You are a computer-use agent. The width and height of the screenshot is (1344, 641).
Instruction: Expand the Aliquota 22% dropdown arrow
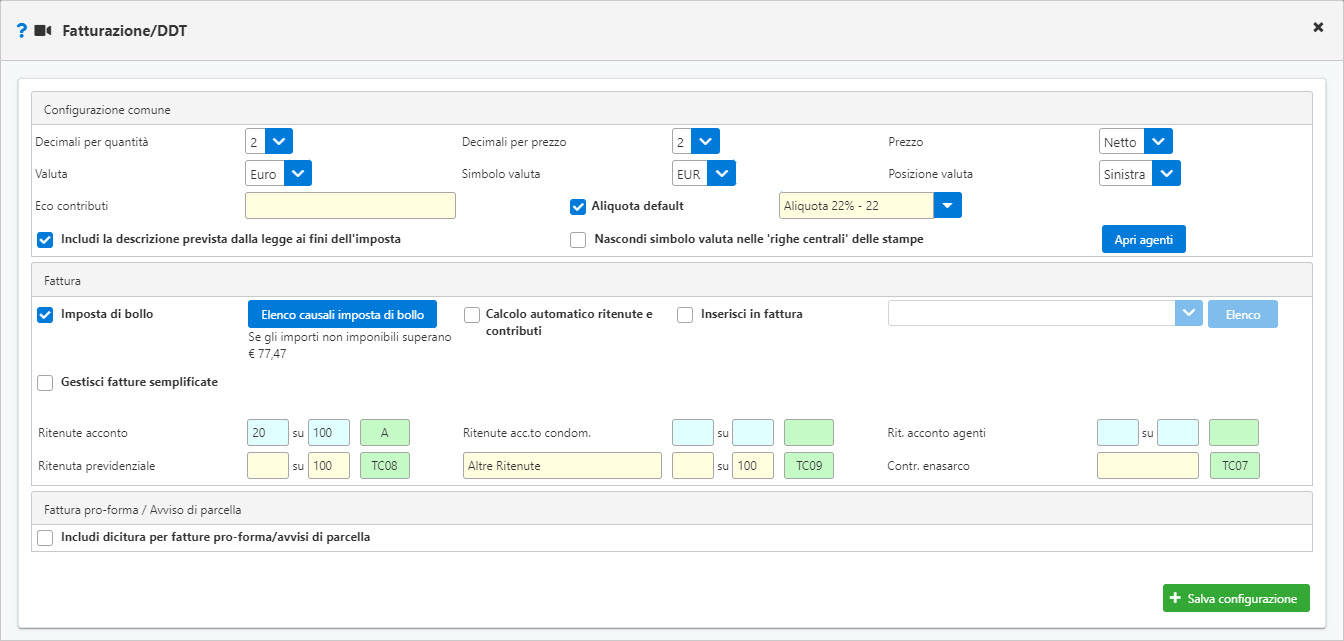tap(948, 205)
